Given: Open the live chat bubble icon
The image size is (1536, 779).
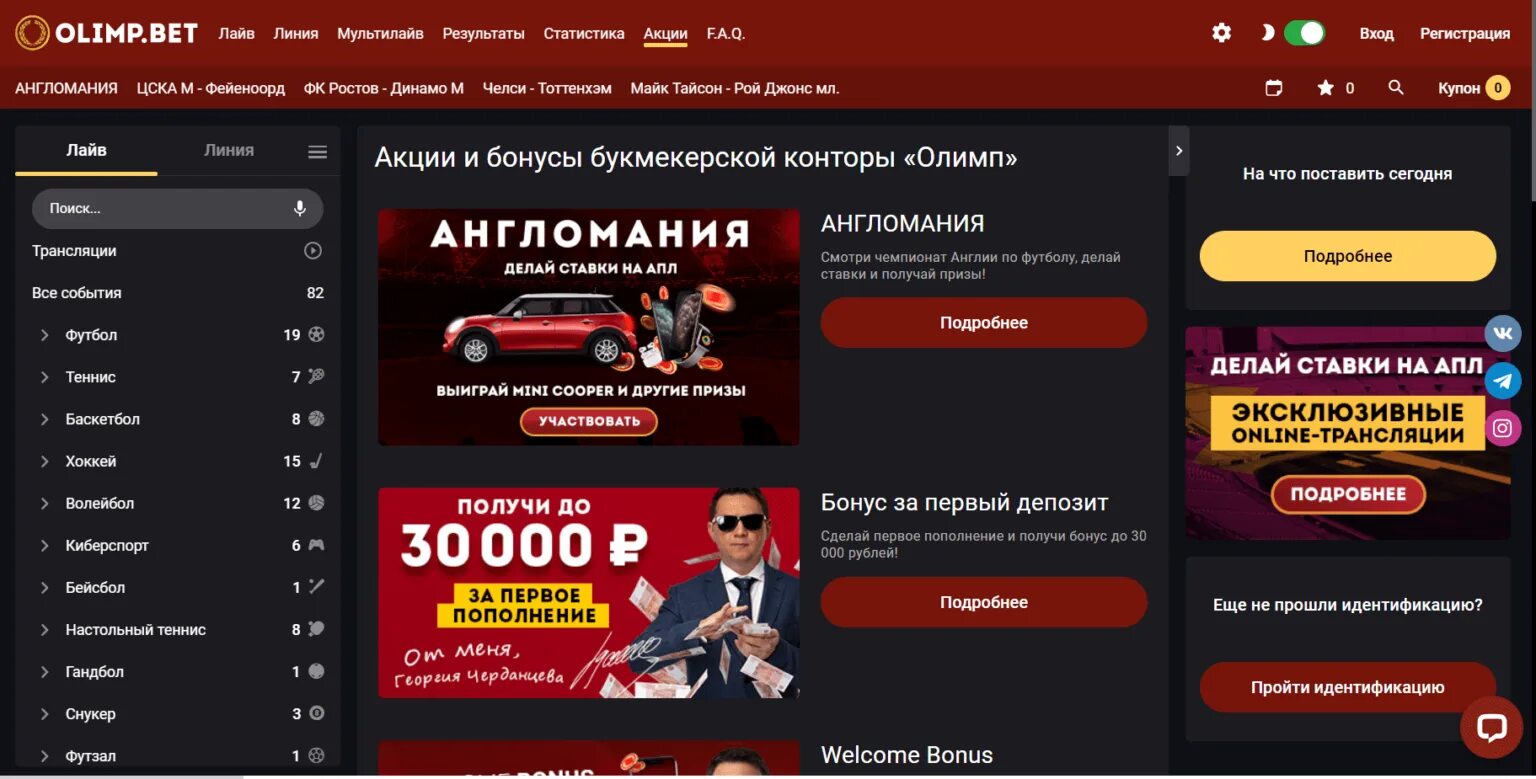Looking at the screenshot, I should click(x=1491, y=727).
